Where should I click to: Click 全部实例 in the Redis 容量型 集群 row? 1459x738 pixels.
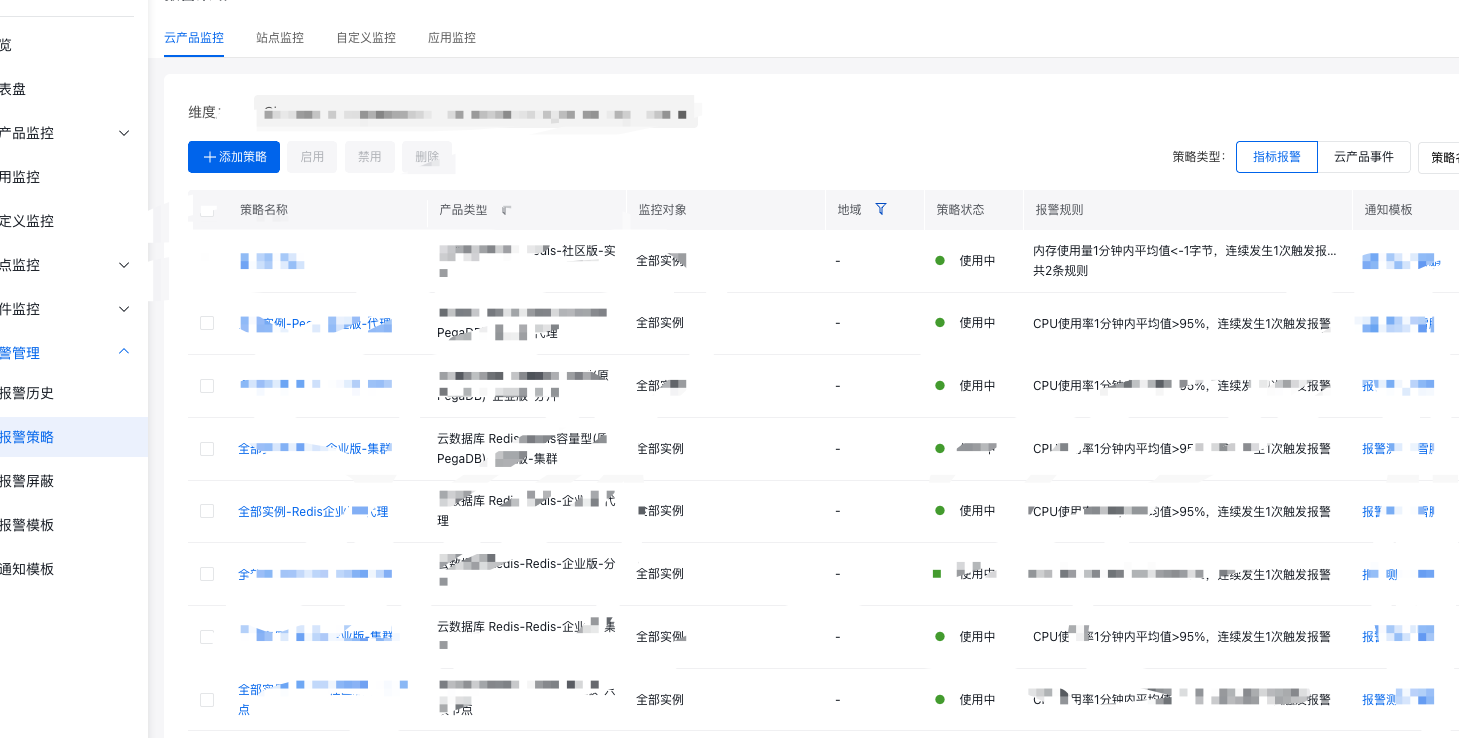tap(660, 449)
